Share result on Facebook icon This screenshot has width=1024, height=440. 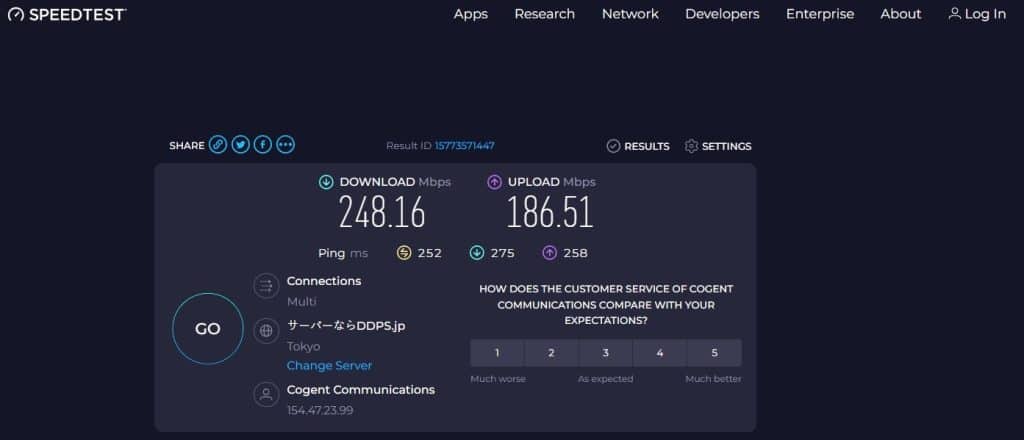tap(263, 145)
